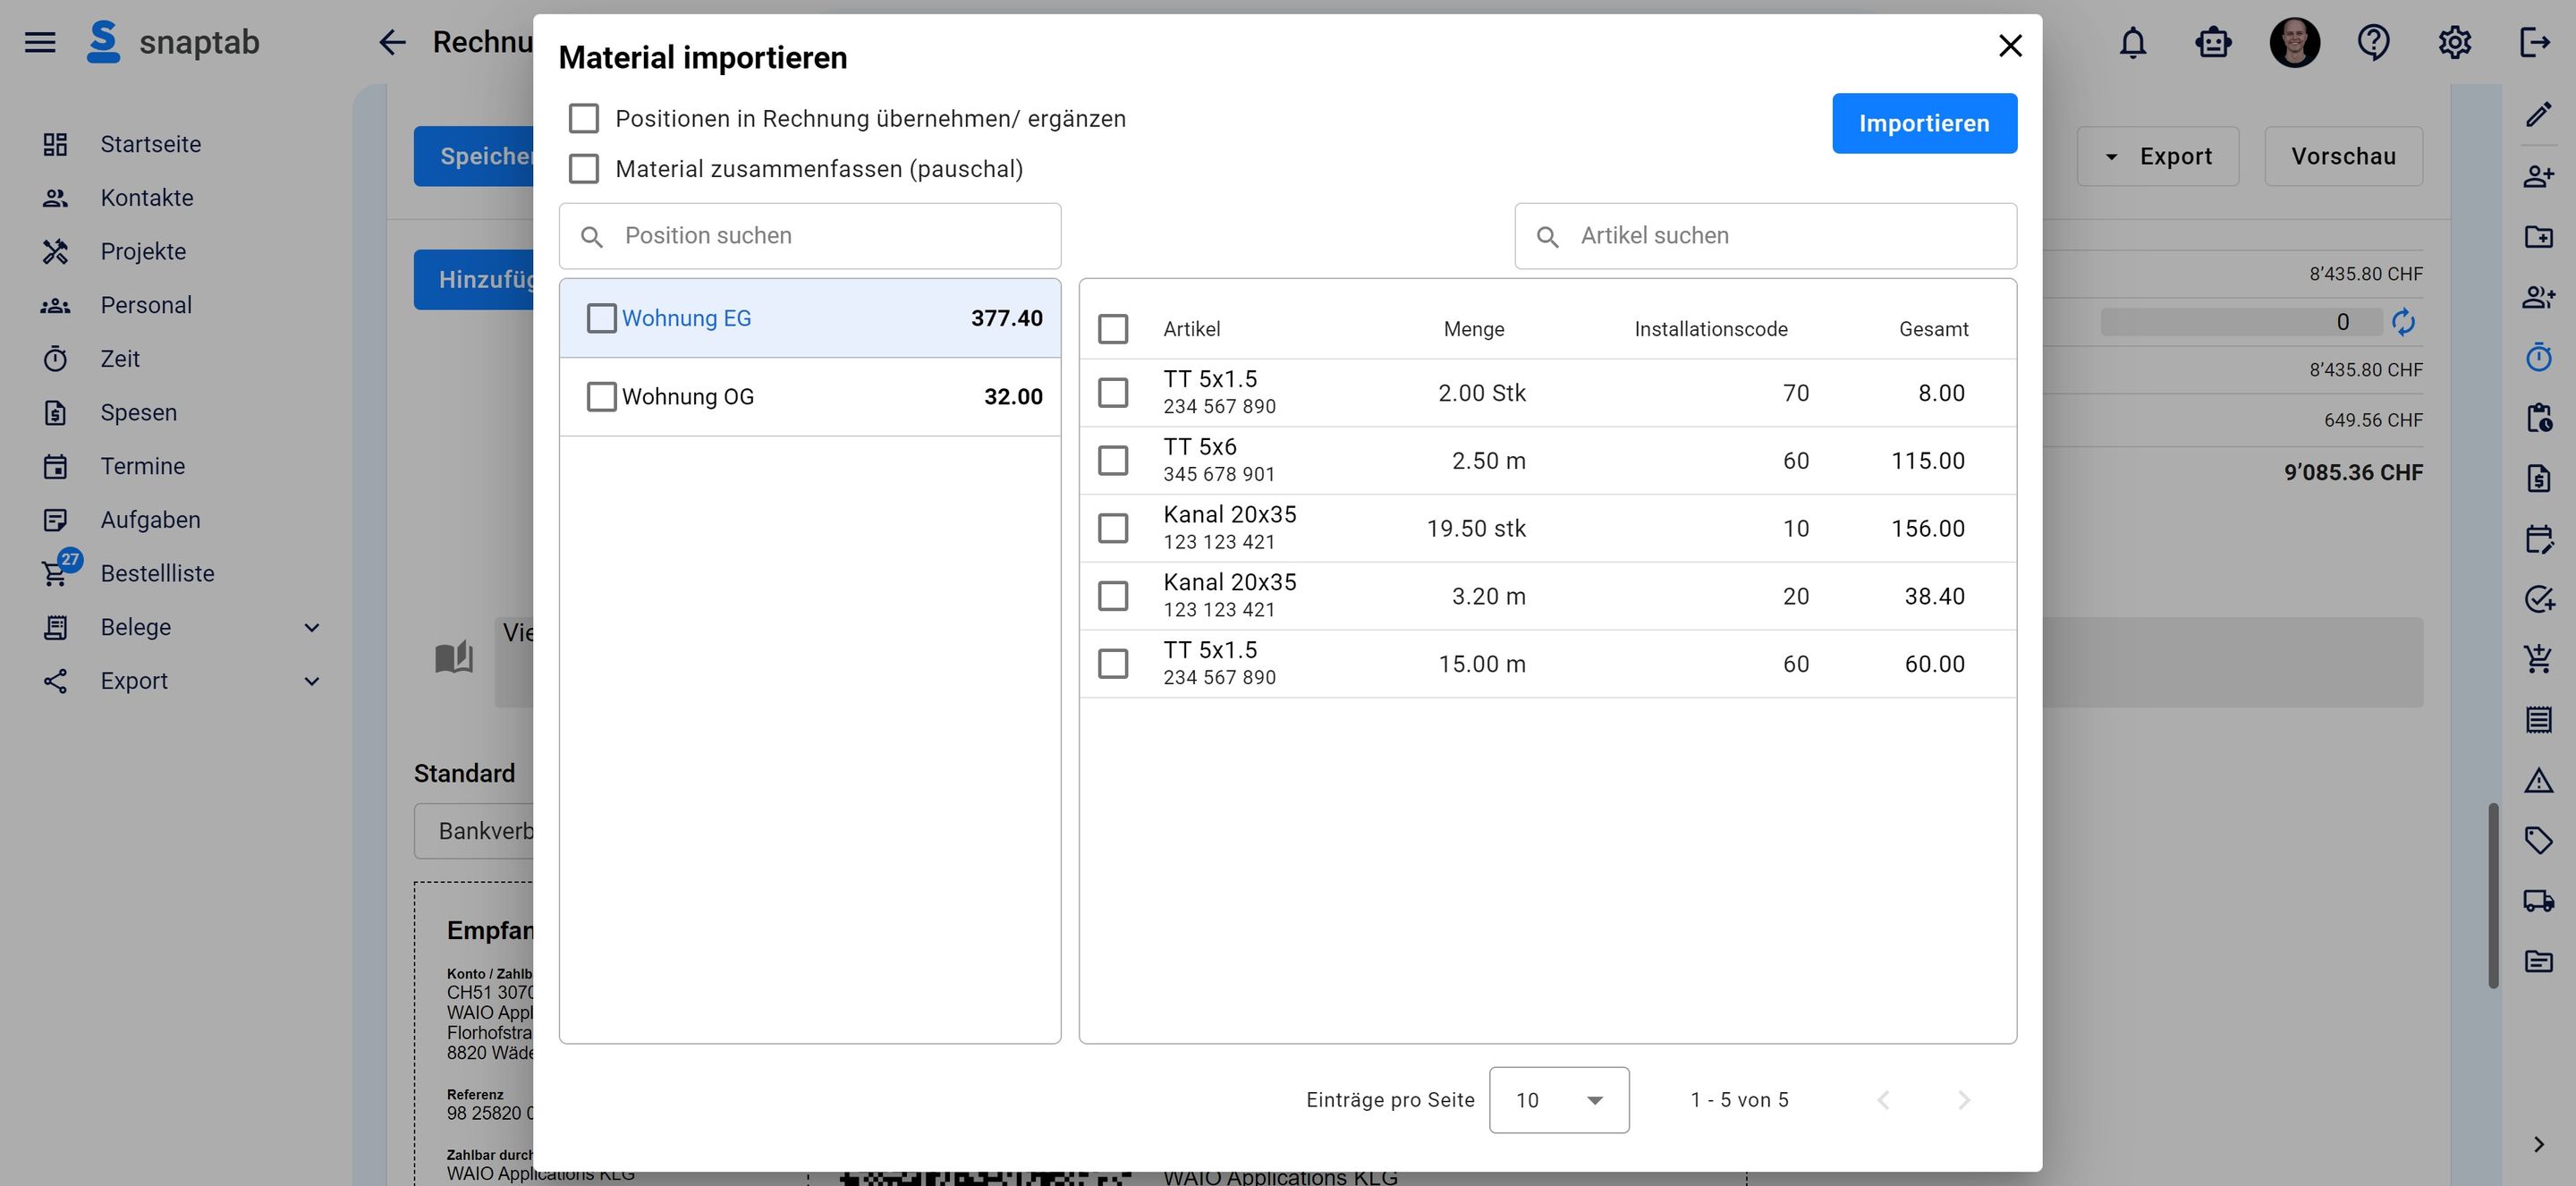Open Projekte in sidebar

click(143, 251)
